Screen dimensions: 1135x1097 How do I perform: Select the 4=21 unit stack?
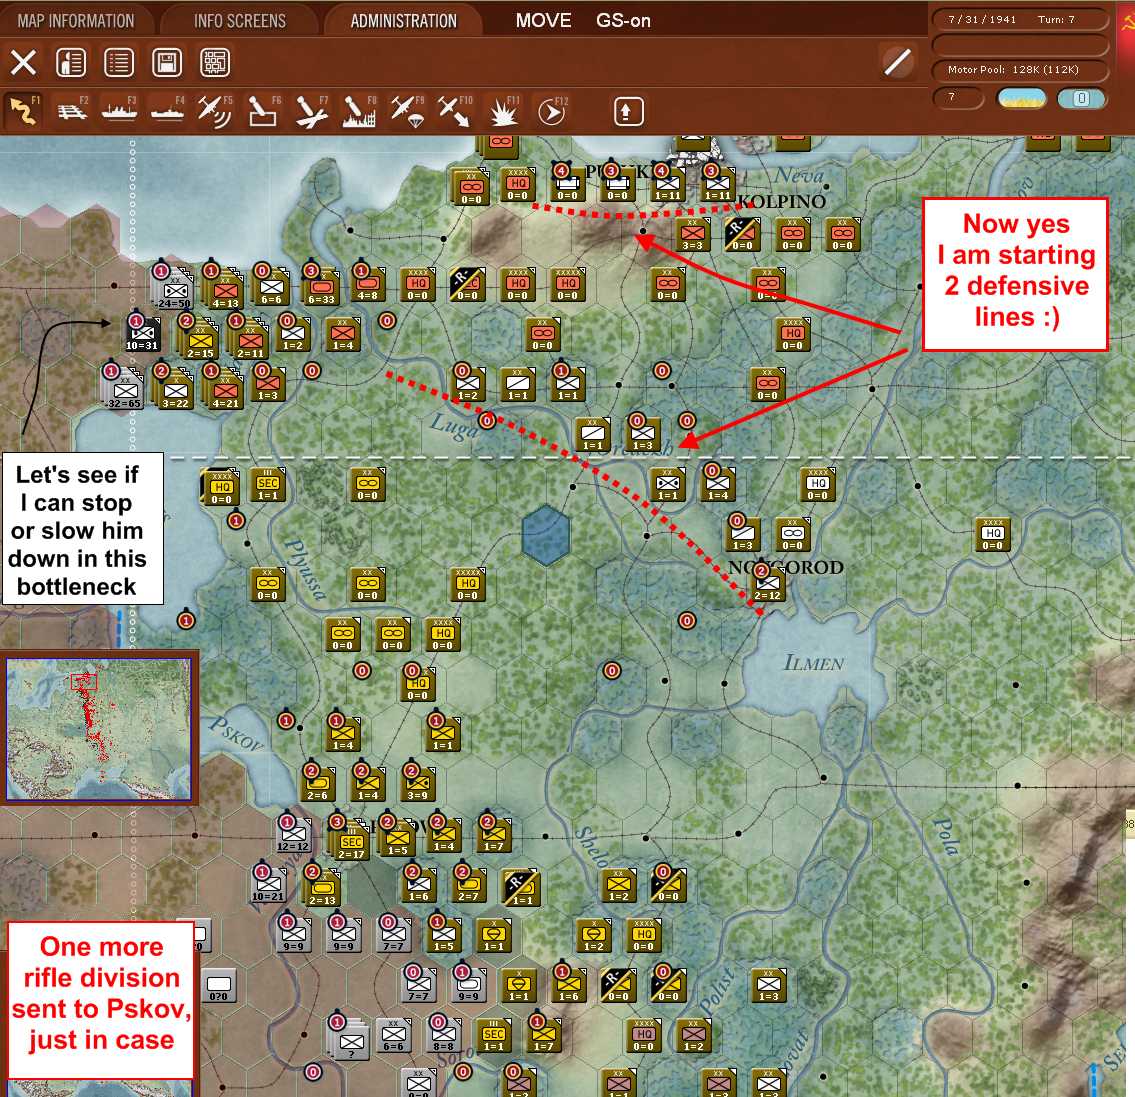[x=224, y=389]
